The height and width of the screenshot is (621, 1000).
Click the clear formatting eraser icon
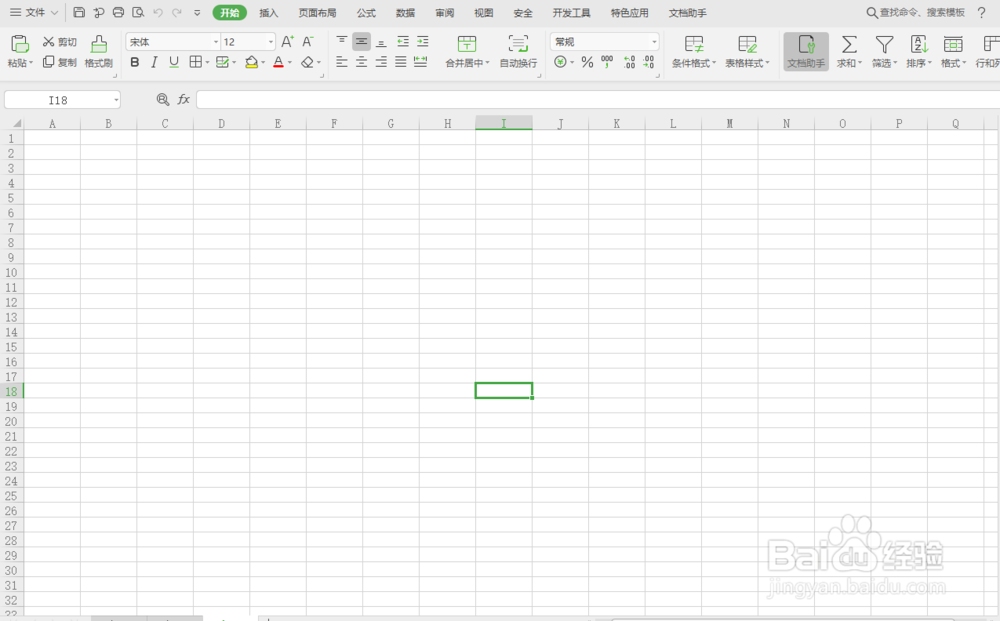307,62
